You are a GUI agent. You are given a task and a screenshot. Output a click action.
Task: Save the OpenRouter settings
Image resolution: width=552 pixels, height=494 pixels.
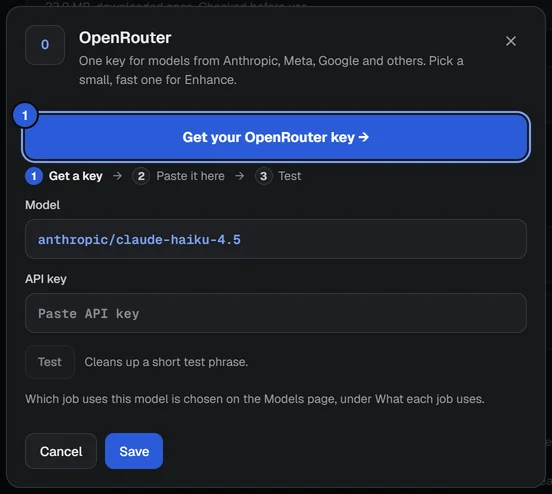click(x=134, y=451)
